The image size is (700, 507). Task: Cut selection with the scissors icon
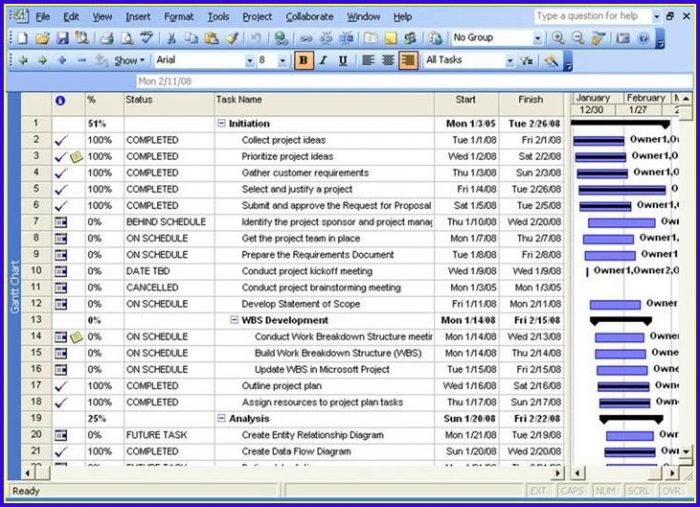coord(171,38)
